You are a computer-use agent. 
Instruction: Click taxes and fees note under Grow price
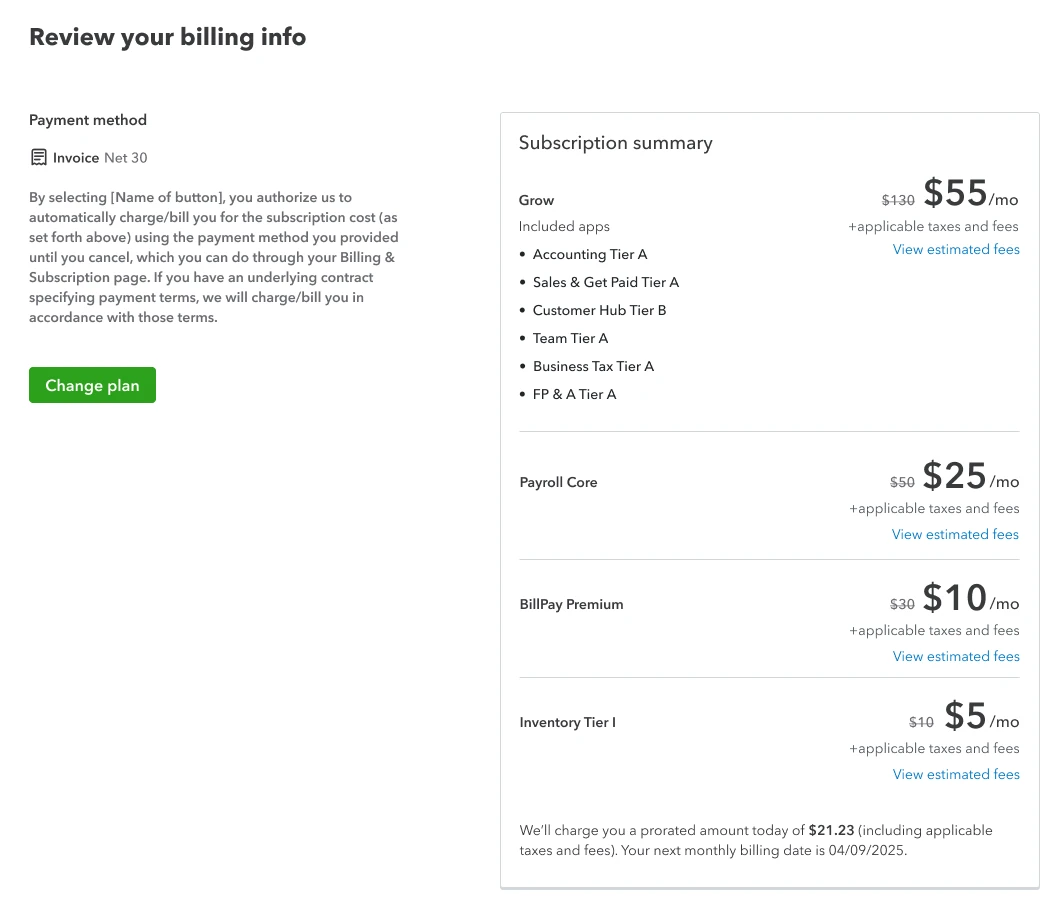pos(933,226)
